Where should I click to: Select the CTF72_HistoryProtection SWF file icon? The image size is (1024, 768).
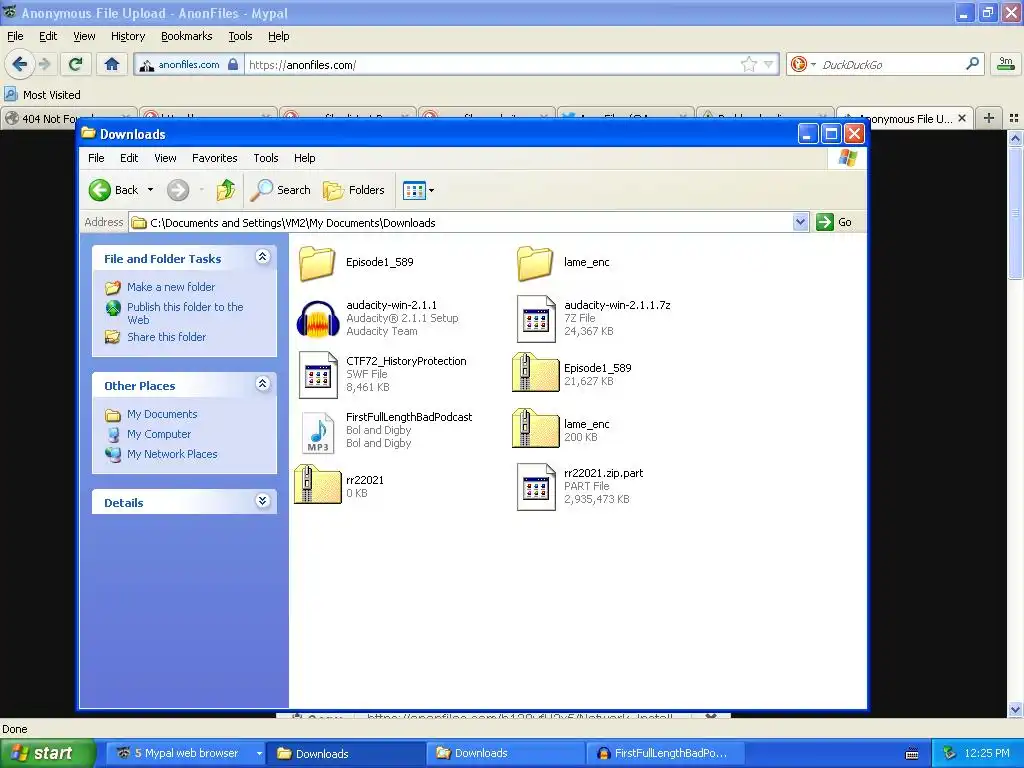[x=317, y=375]
